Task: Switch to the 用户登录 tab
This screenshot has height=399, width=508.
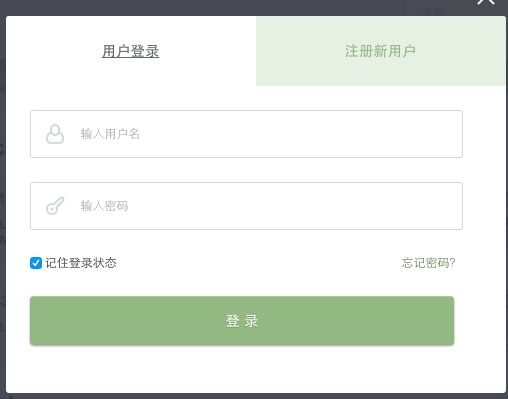Action: click(x=131, y=51)
